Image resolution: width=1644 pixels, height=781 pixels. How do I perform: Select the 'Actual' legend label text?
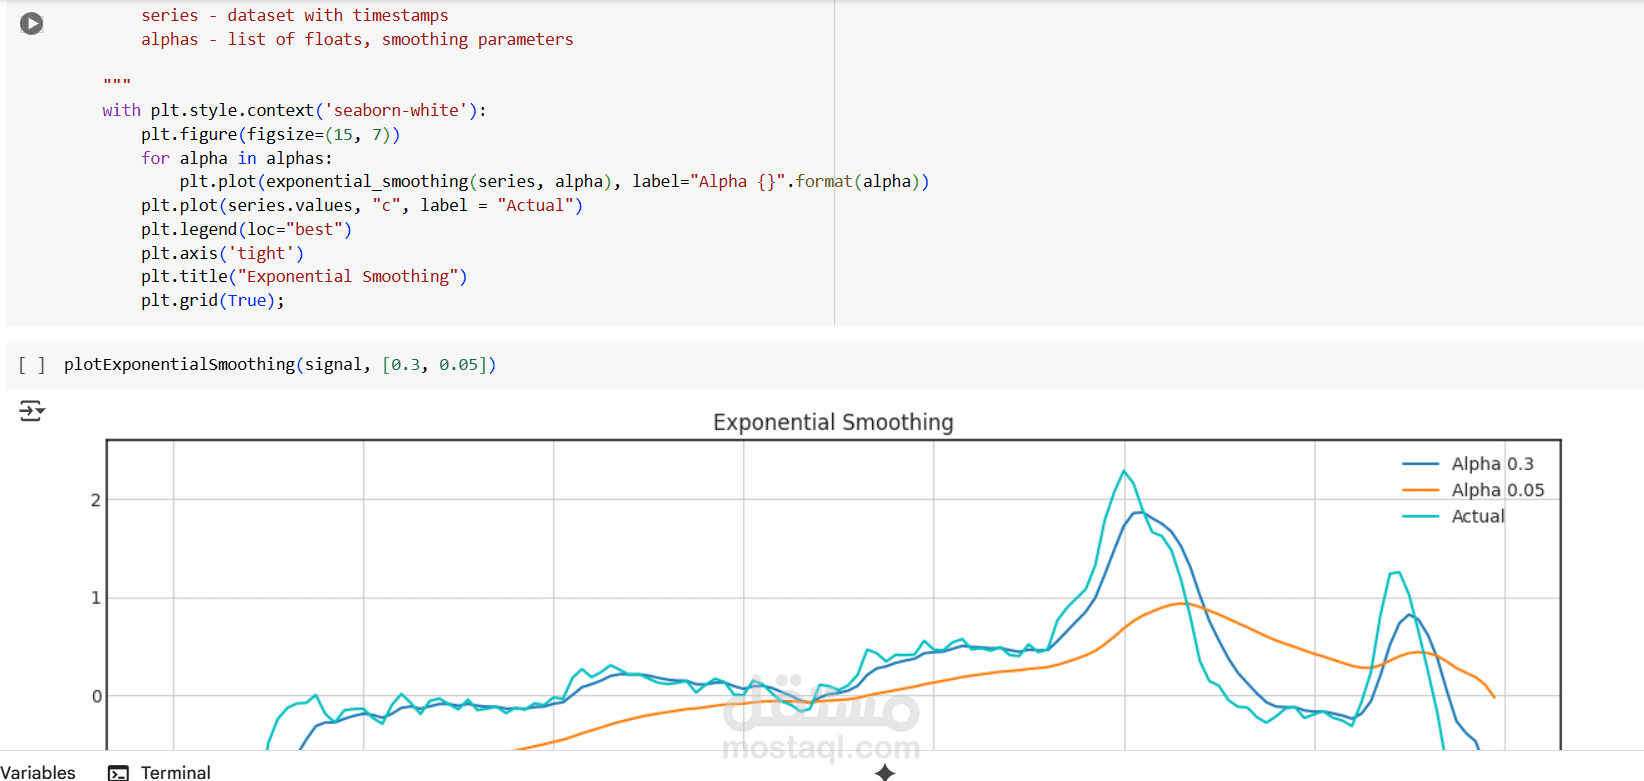coord(1477,516)
